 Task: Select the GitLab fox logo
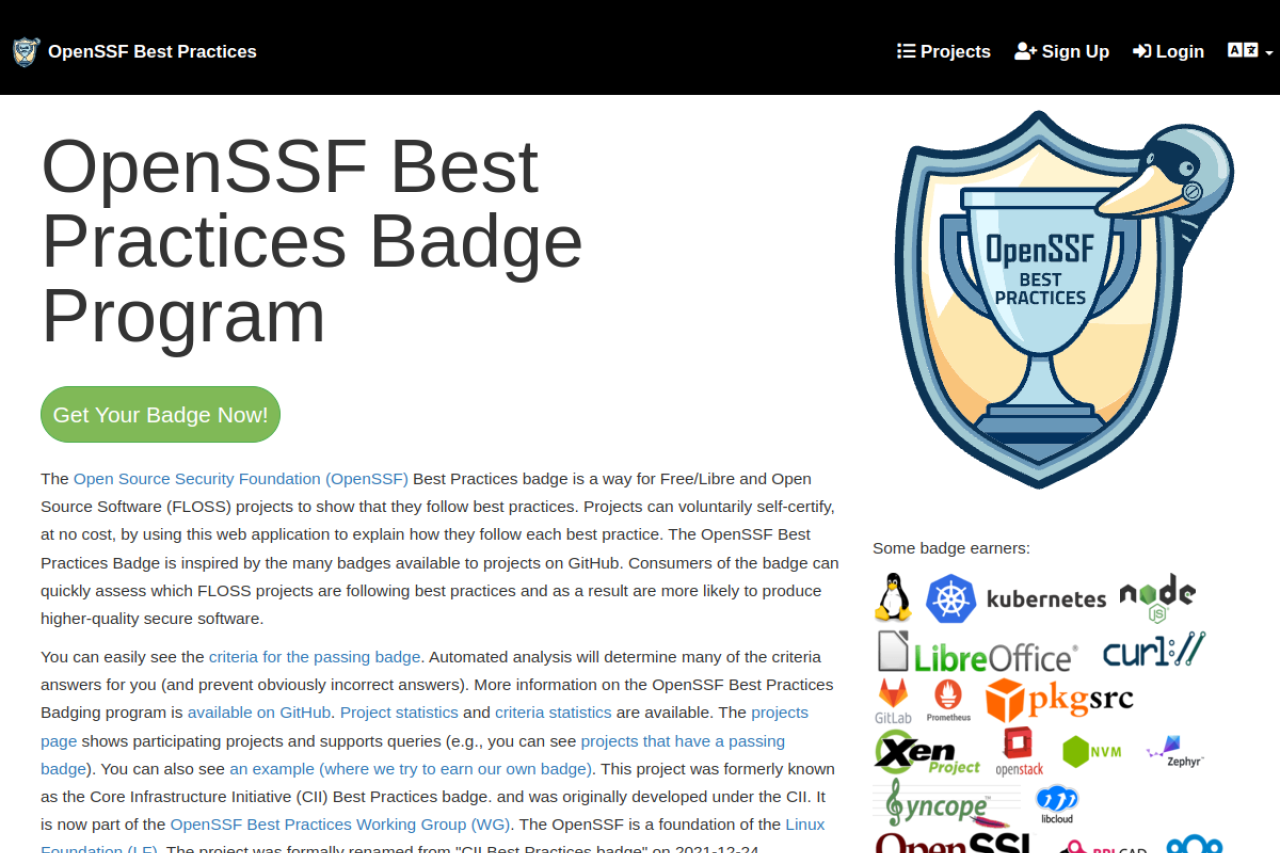tap(893, 701)
